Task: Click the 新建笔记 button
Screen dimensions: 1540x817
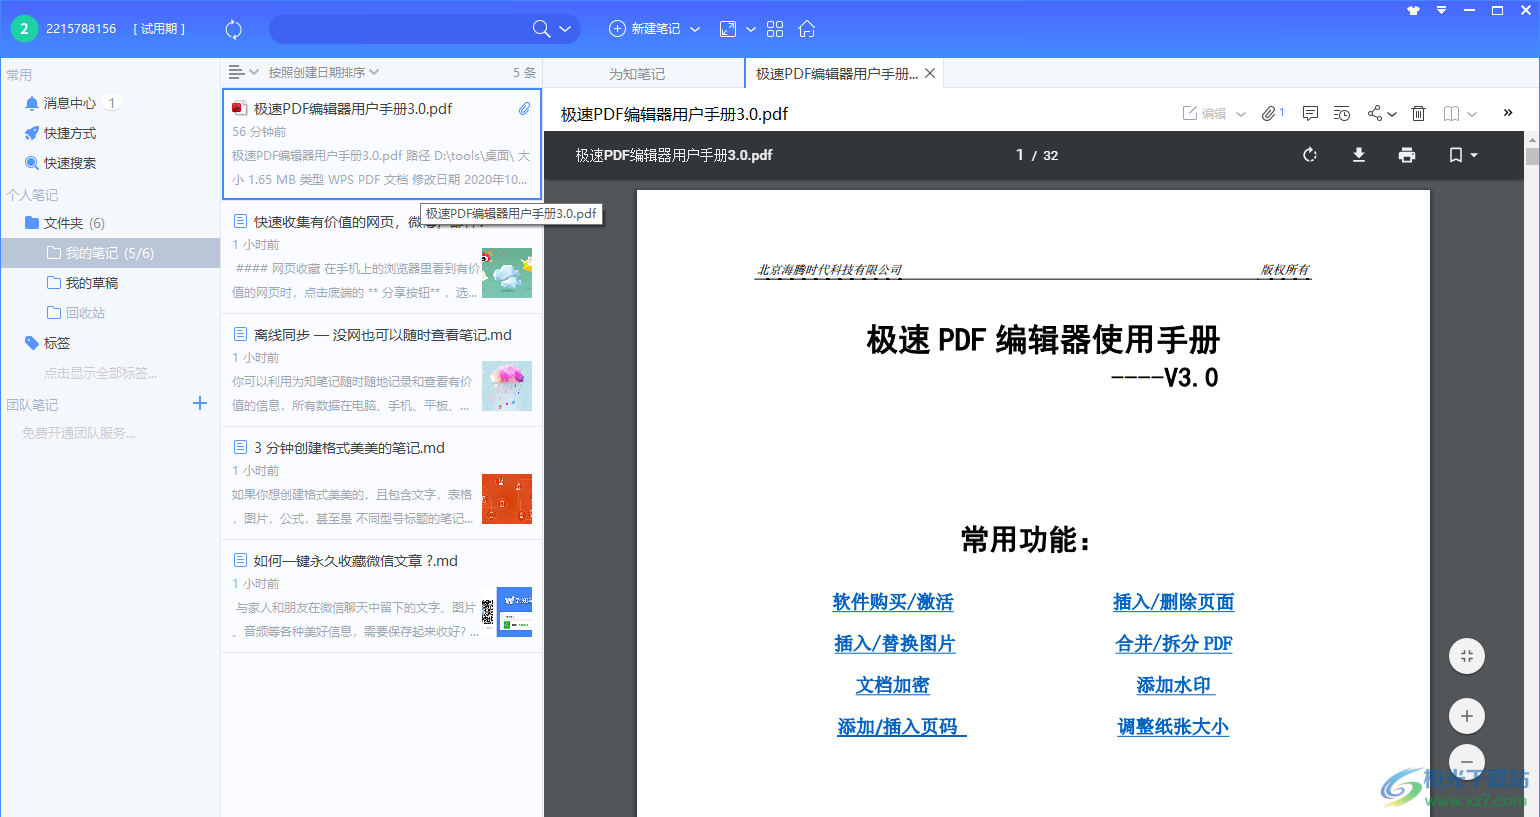Action: point(645,29)
